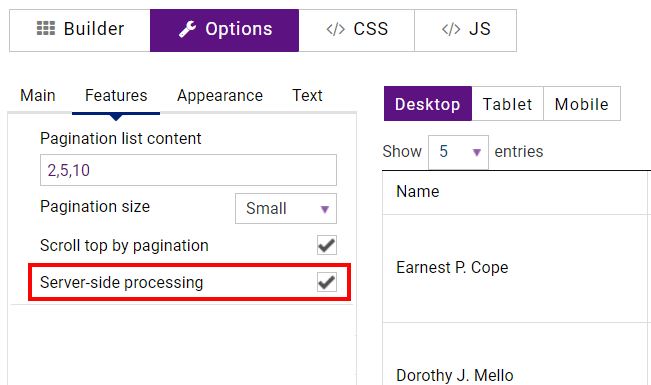Click the wrench icon on Options tab
This screenshot has height=385, width=651.
point(187,29)
